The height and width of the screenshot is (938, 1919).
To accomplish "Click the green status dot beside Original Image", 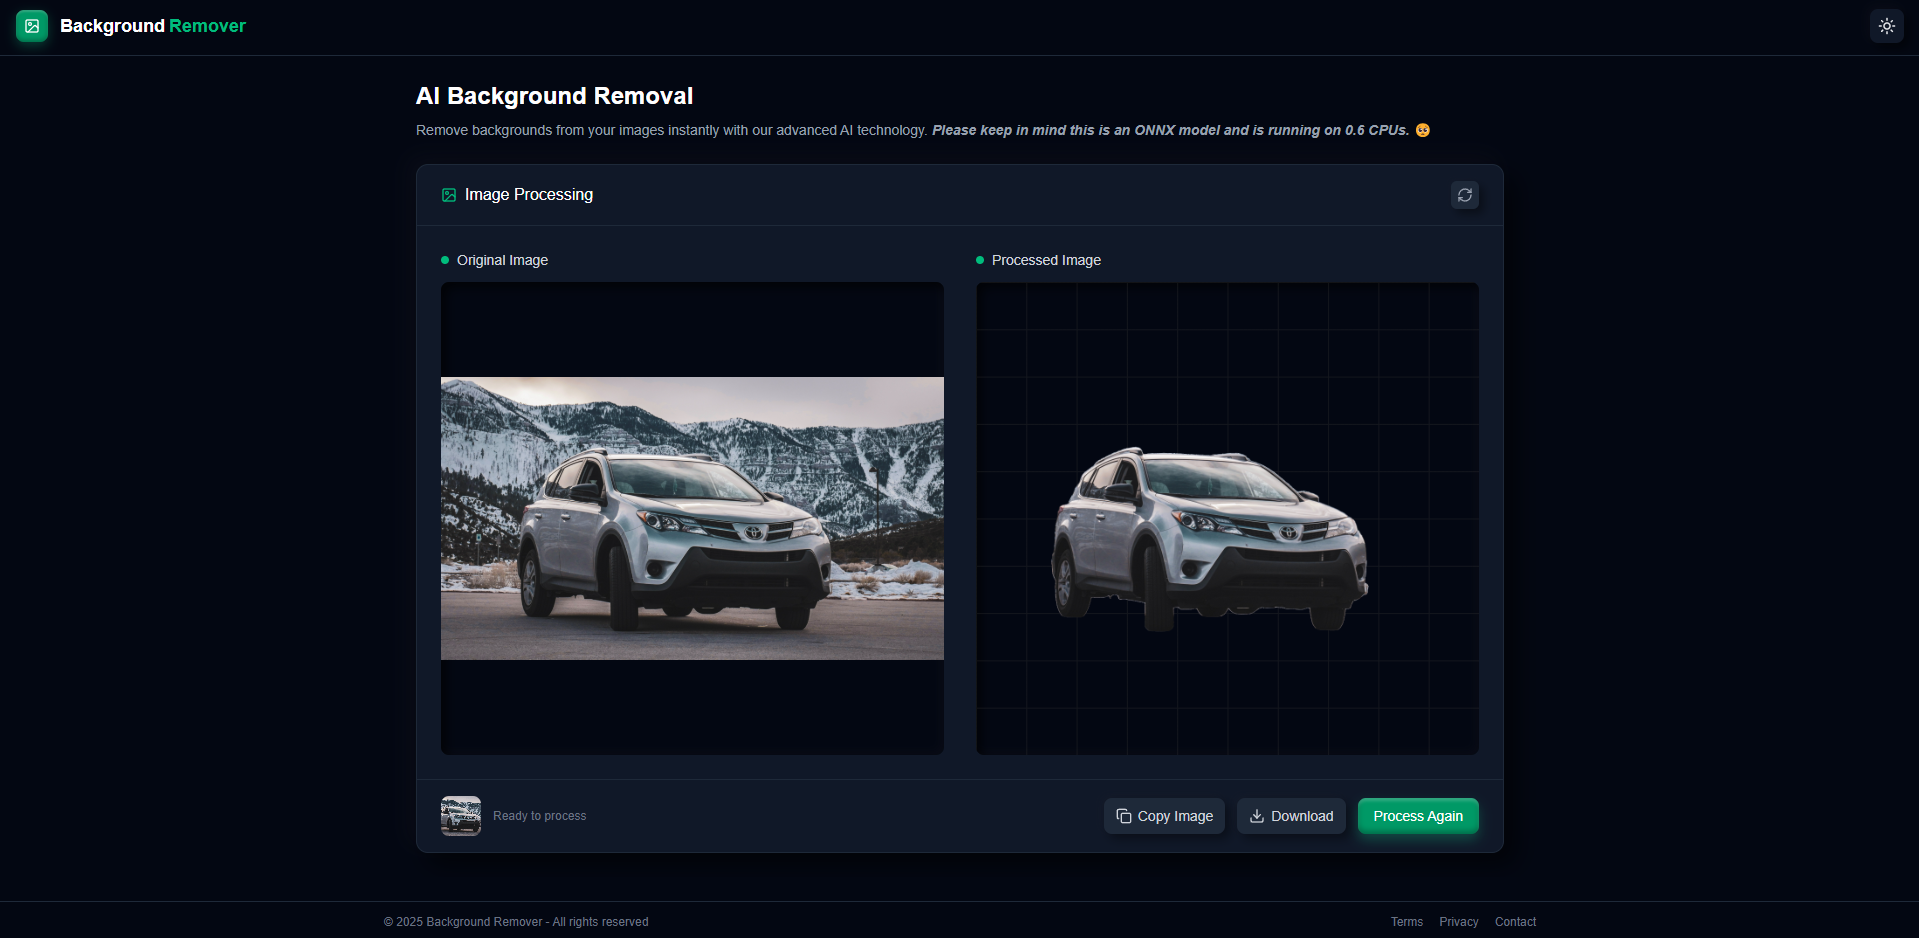I will 445,260.
